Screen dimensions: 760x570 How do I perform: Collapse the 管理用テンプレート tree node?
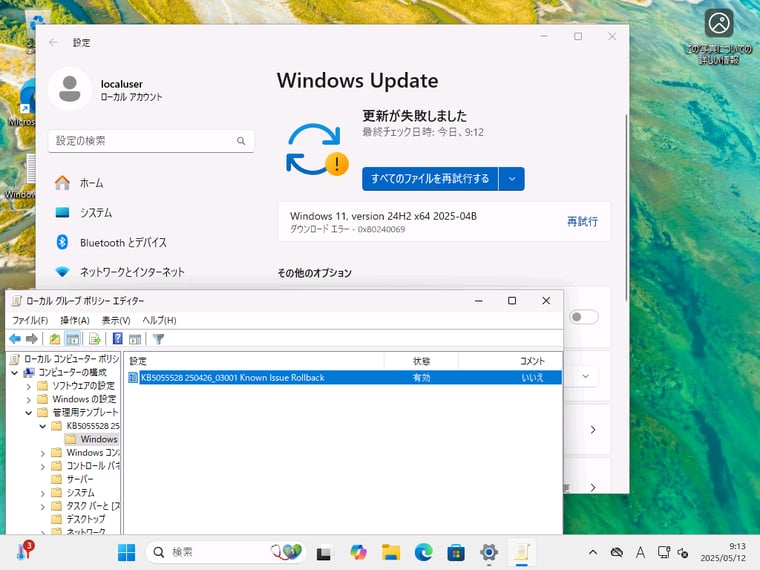28,412
